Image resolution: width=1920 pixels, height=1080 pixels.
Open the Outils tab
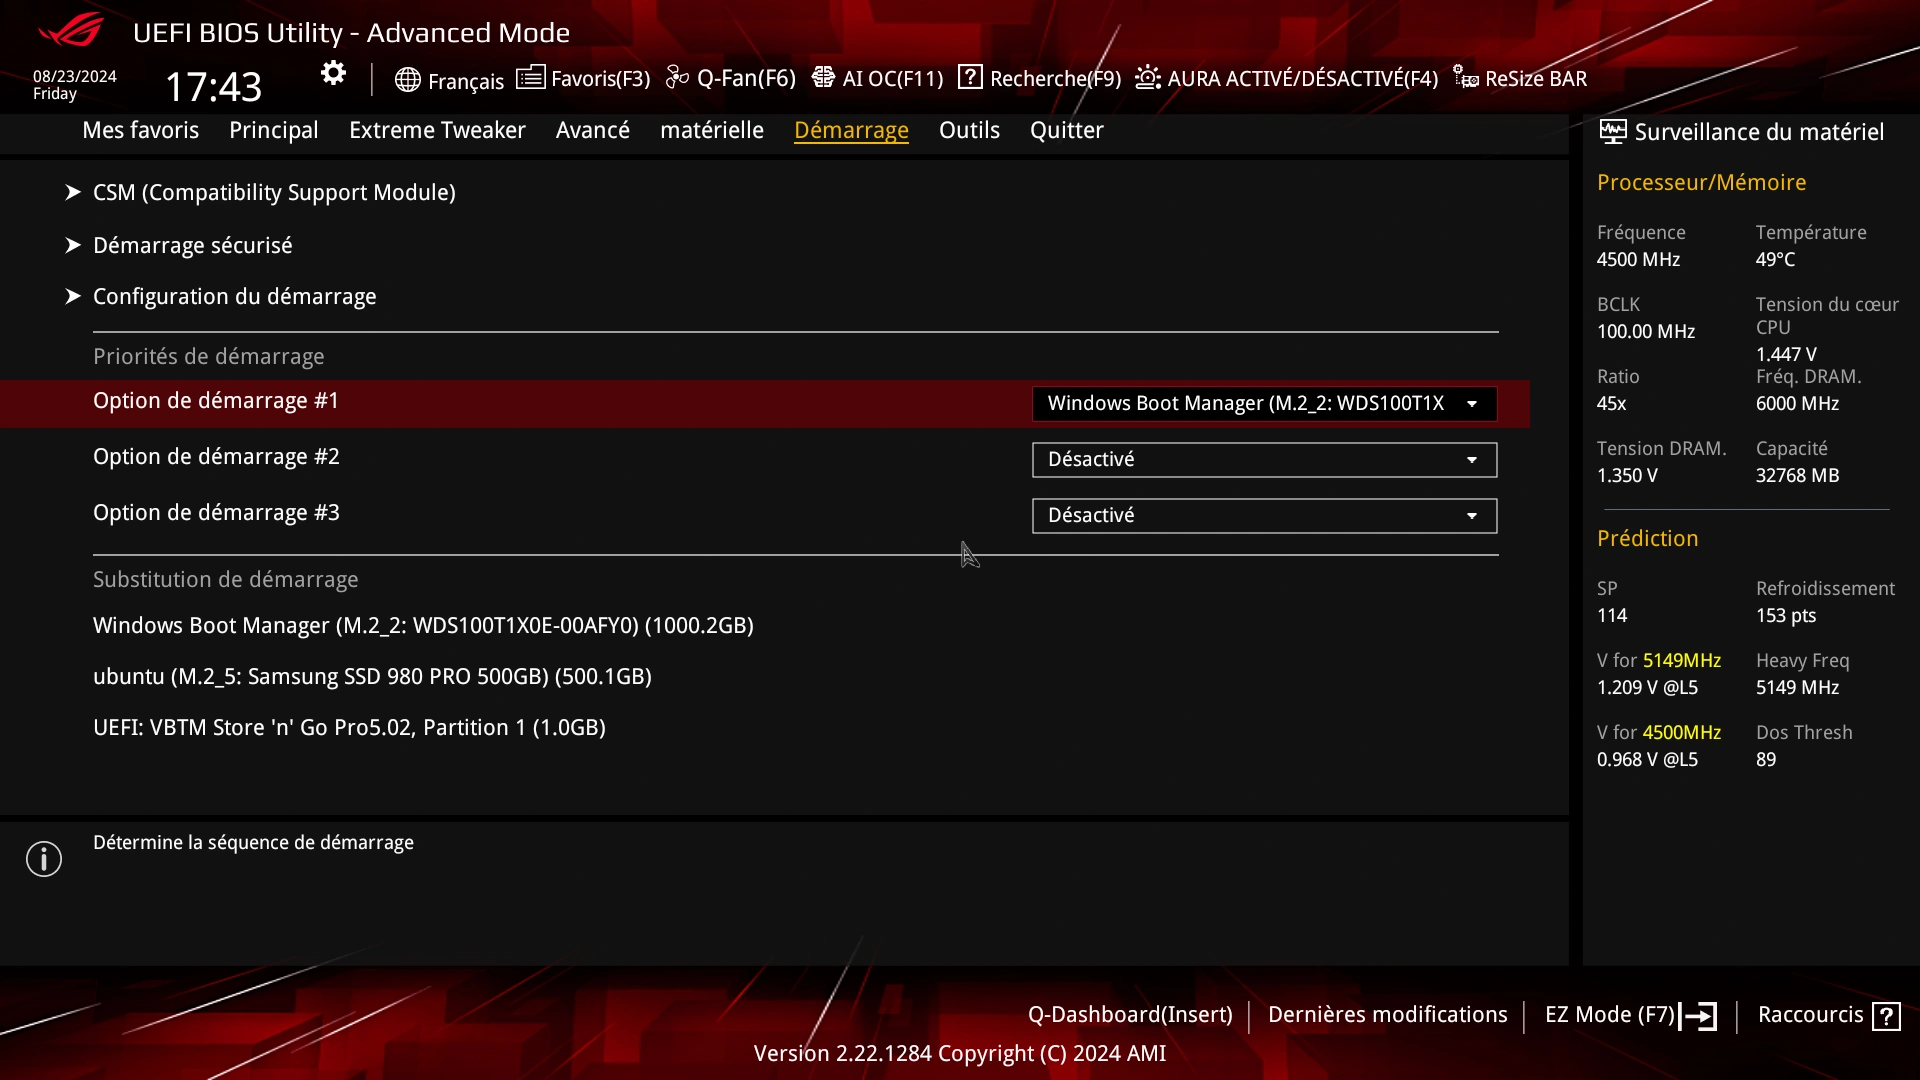point(969,130)
